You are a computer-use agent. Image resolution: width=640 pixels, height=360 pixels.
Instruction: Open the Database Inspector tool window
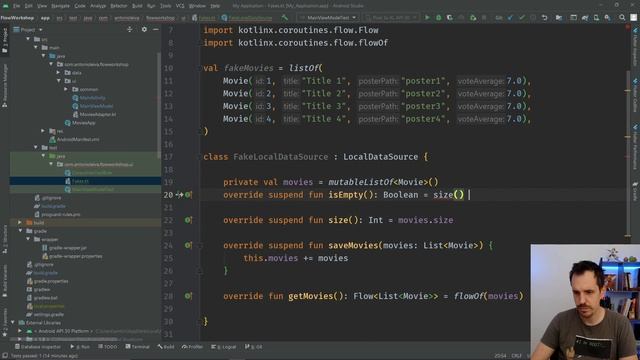tap(38, 347)
